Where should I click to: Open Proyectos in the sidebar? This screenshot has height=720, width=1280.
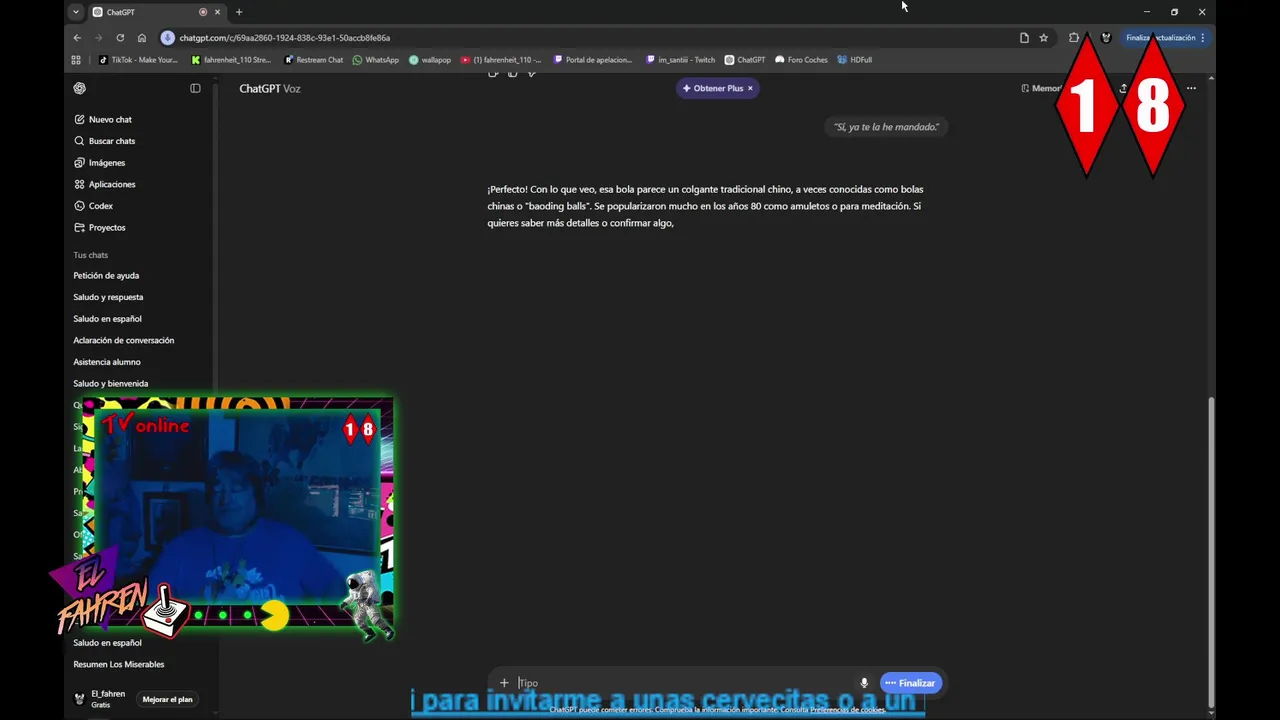coord(107,228)
